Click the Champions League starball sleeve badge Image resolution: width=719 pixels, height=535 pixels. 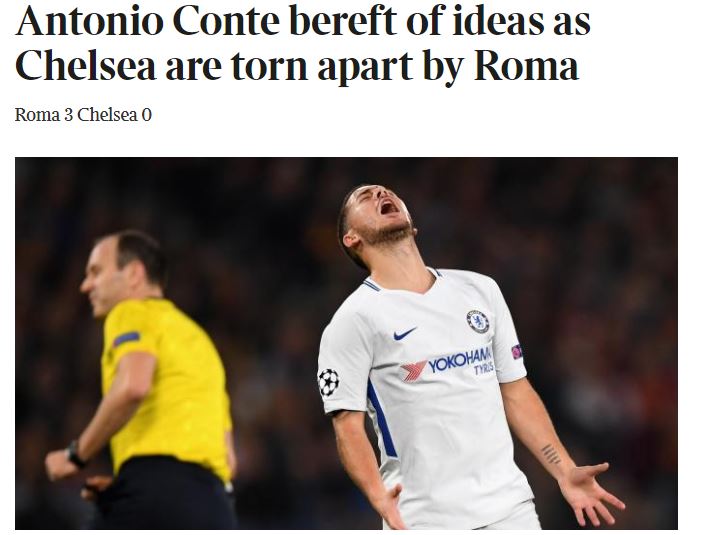coord(328,382)
